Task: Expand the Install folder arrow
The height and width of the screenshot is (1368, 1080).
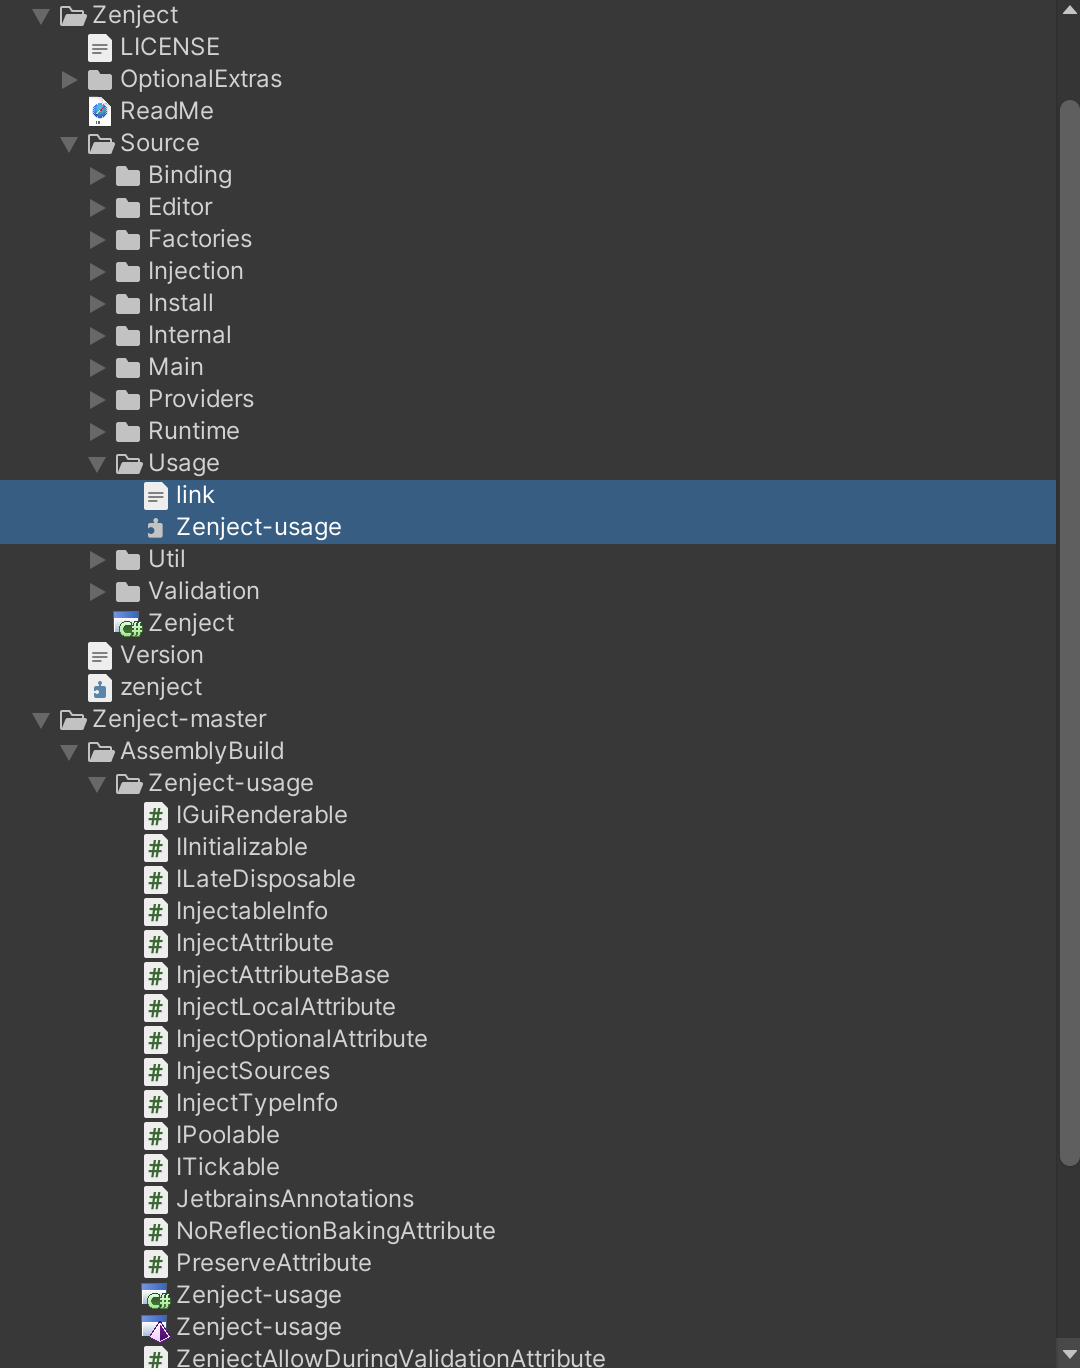Action: click(97, 304)
